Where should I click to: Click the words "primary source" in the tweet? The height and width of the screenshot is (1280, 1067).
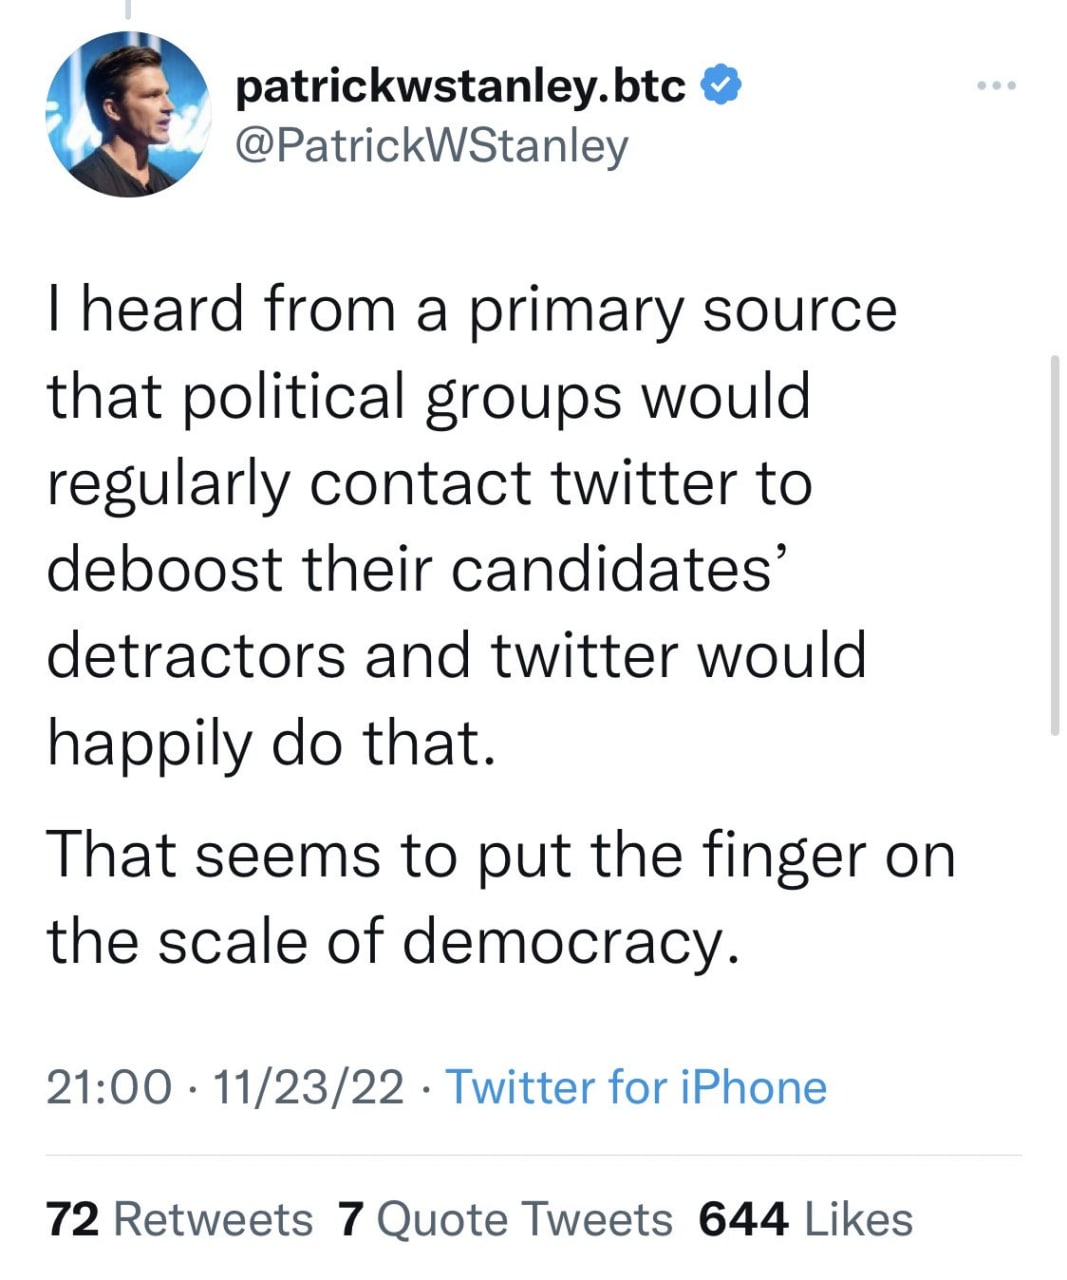(x=682, y=310)
